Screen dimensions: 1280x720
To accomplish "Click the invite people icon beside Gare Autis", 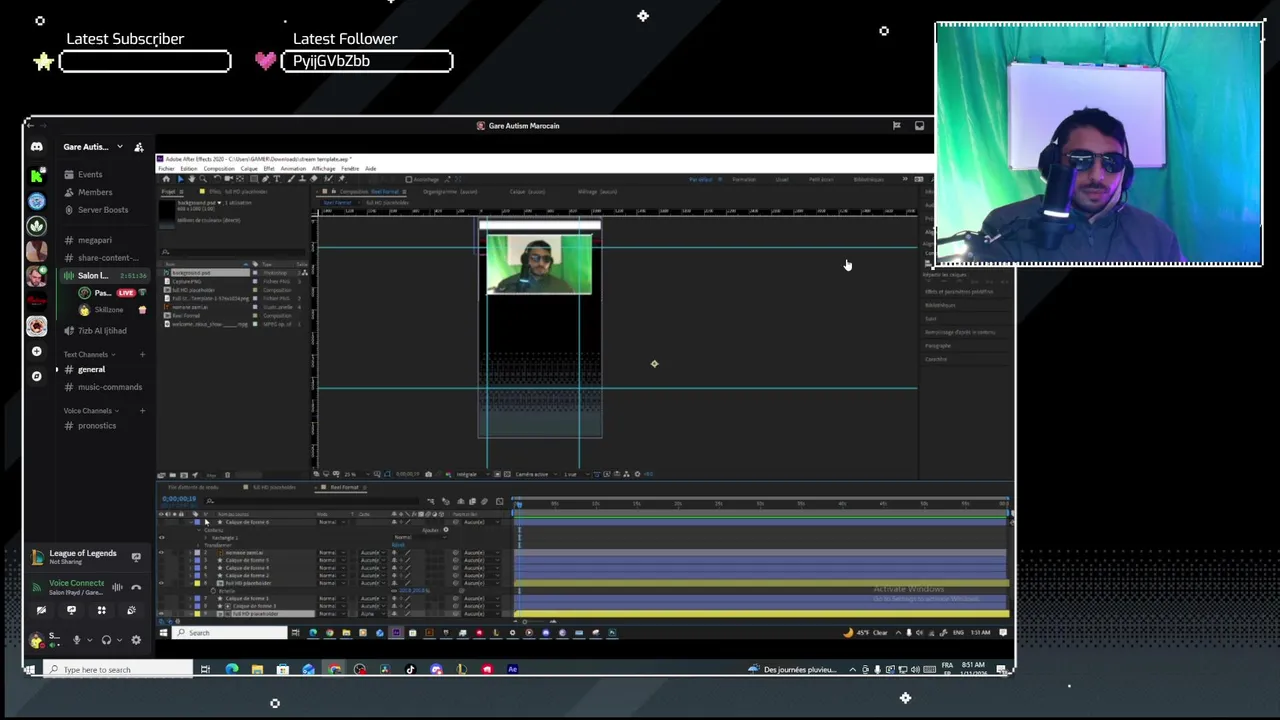I will click(x=138, y=147).
